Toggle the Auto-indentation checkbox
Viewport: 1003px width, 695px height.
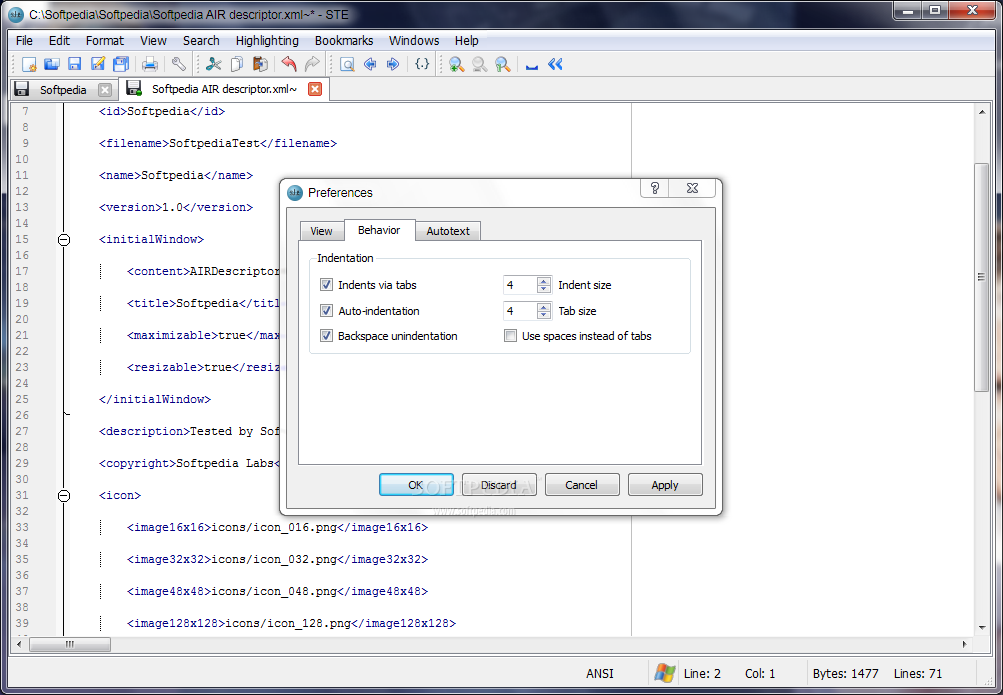[x=326, y=311]
